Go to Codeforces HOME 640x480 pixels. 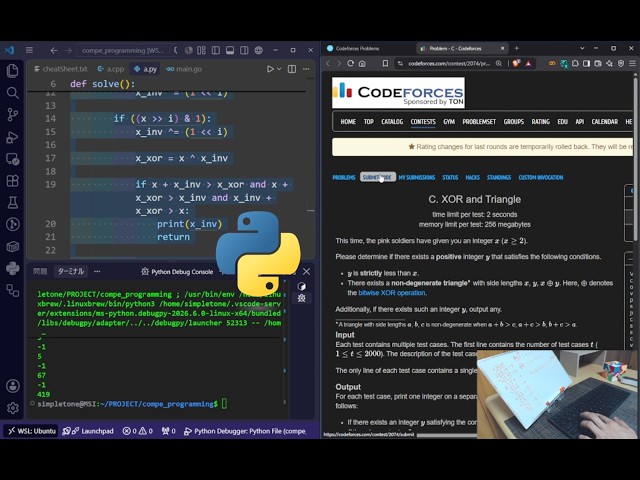348,122
